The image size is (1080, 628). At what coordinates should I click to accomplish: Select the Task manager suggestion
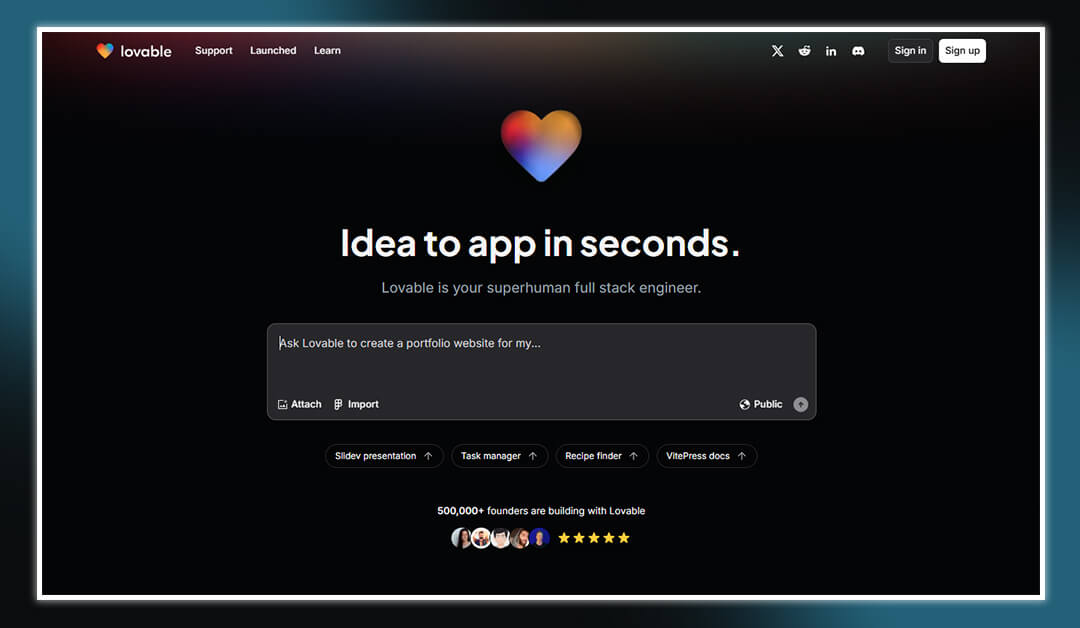[499, 456]
